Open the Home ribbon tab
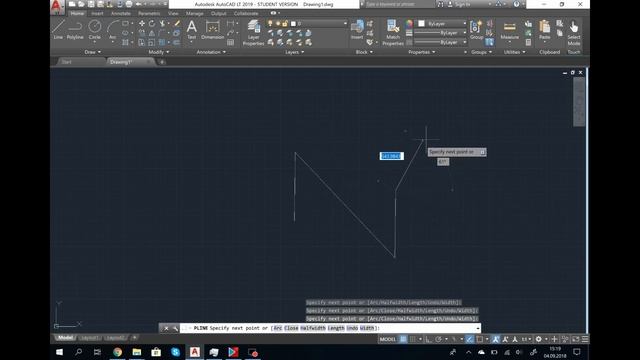Viewport: 640px width, 360px height. point(77,13)
